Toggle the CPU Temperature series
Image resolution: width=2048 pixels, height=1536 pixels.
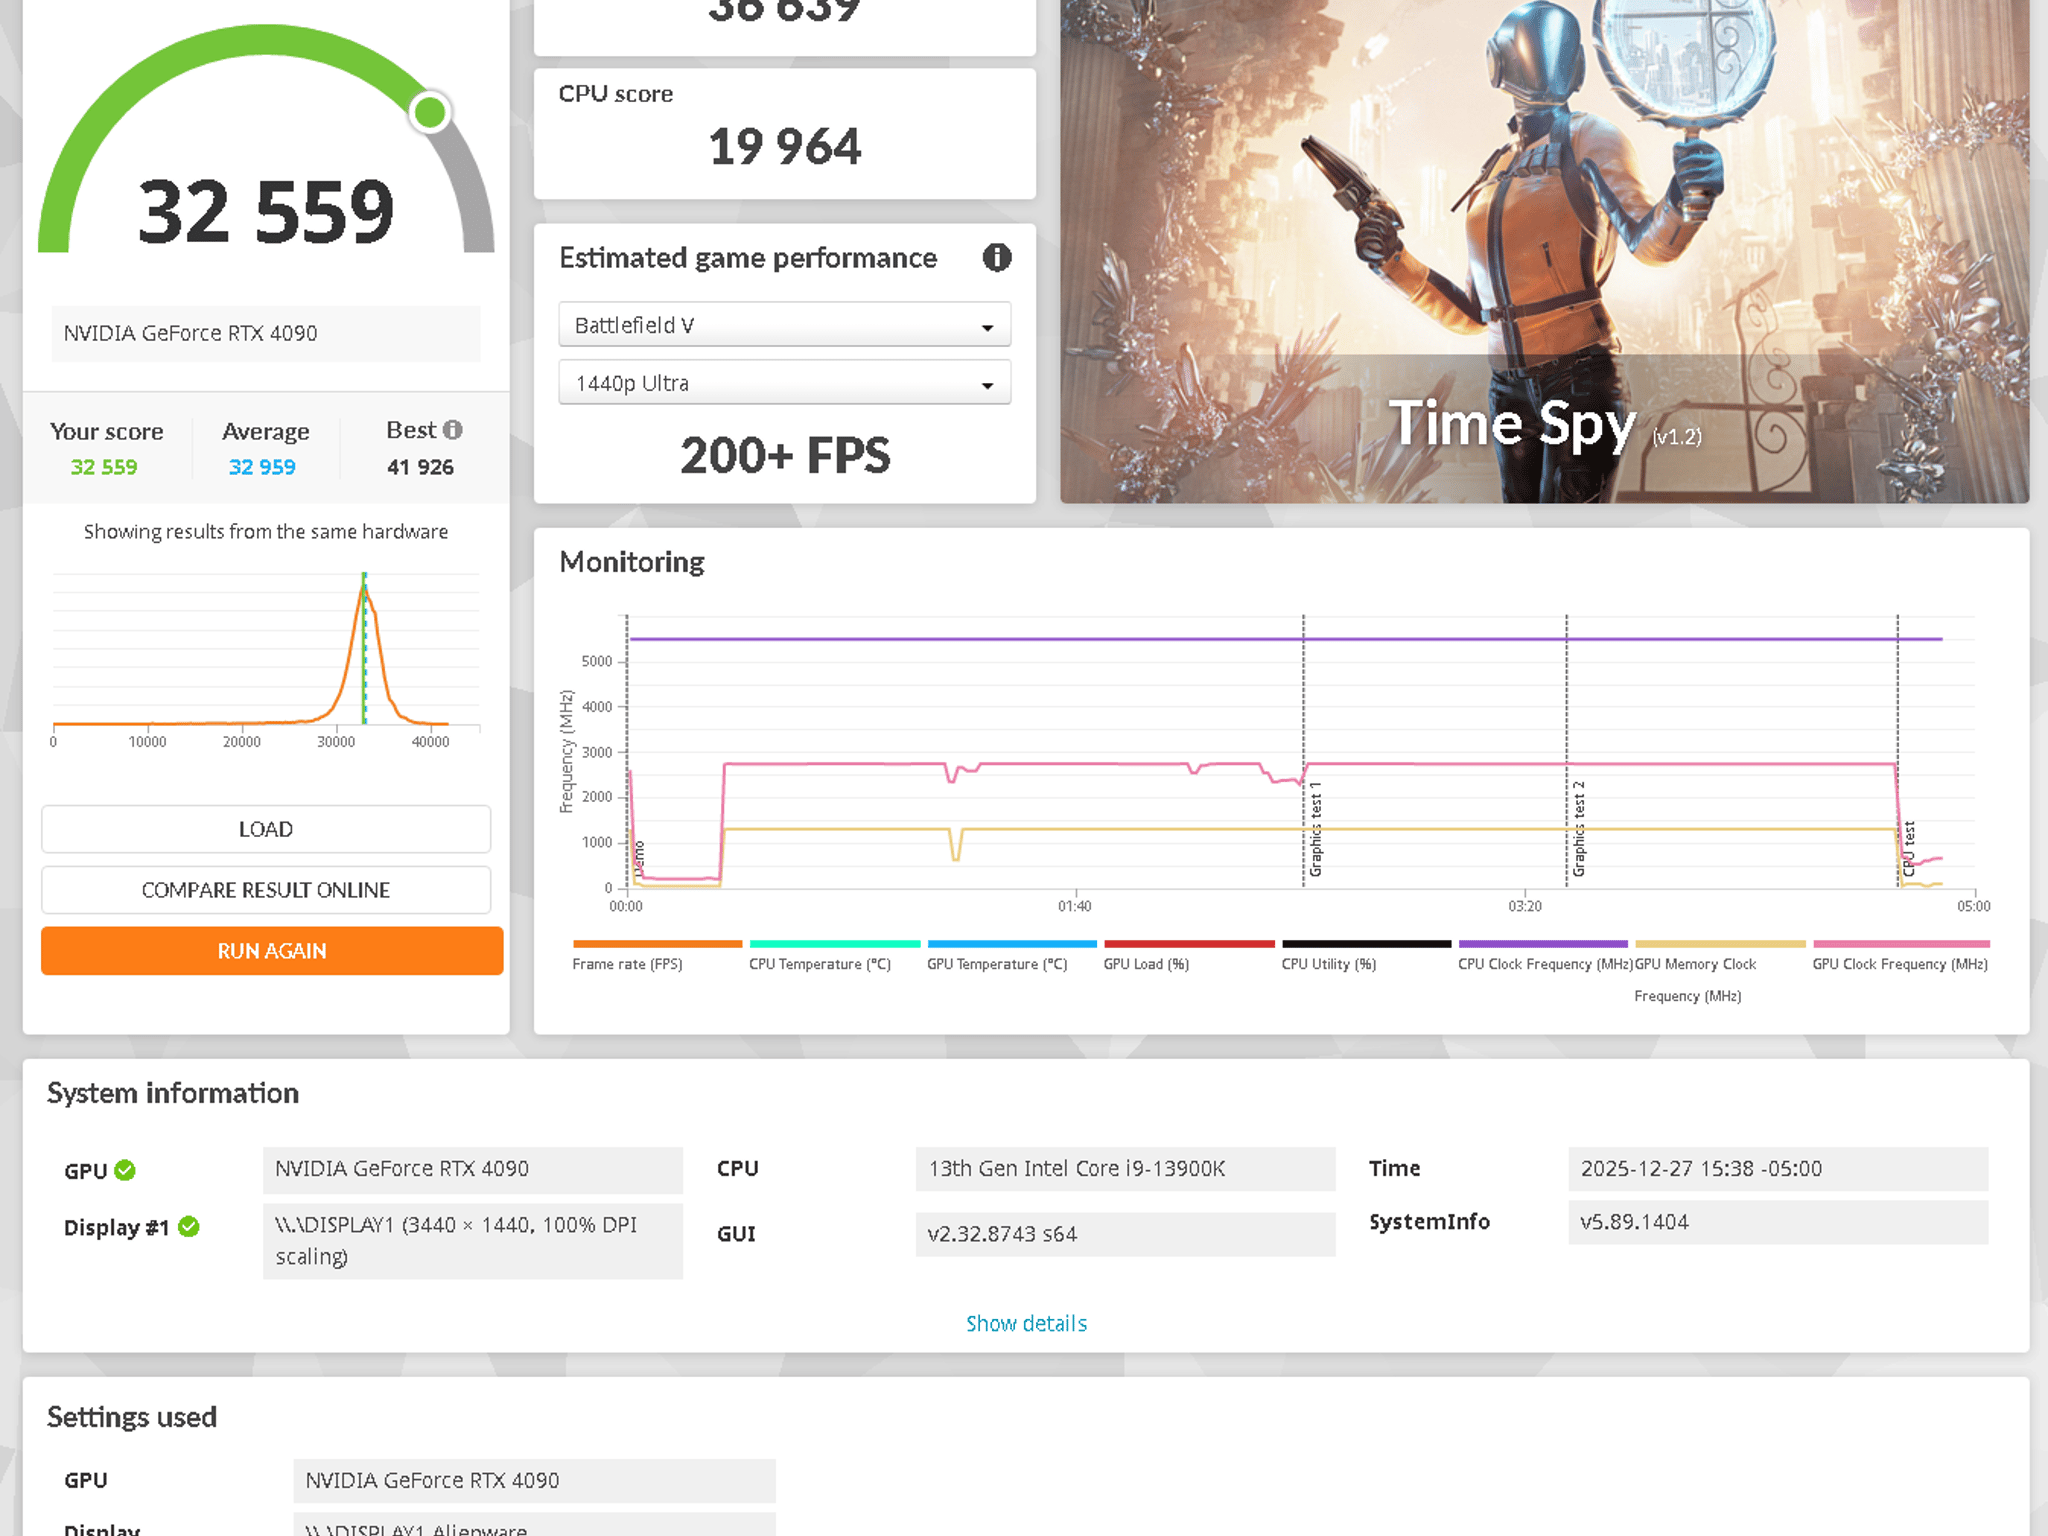[833, 943]
